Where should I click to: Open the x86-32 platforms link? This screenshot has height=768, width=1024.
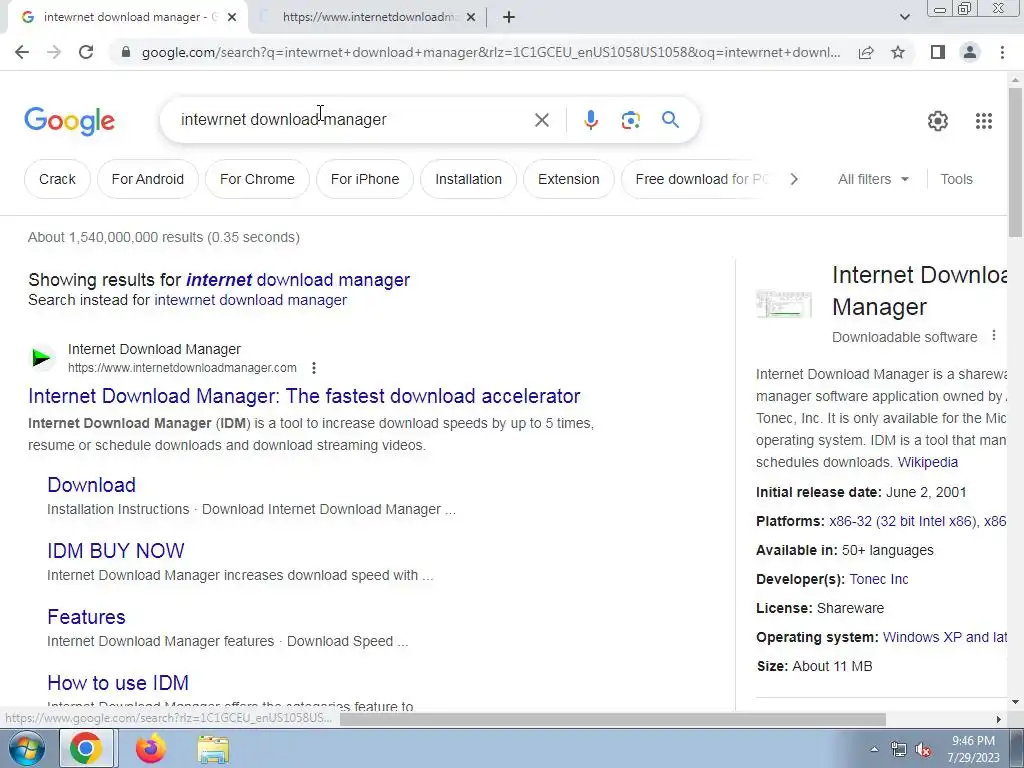point(904,521)
